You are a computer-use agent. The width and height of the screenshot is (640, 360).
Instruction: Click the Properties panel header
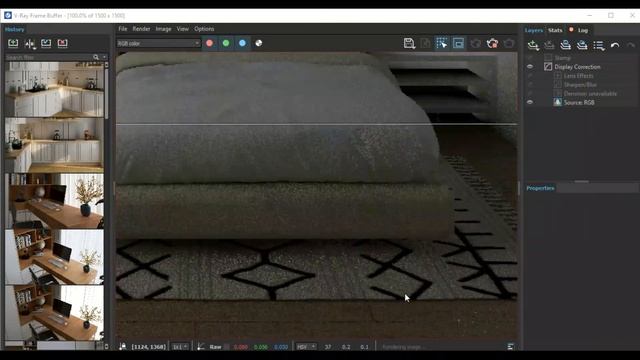pyautogui.click(x=540, y=188)
